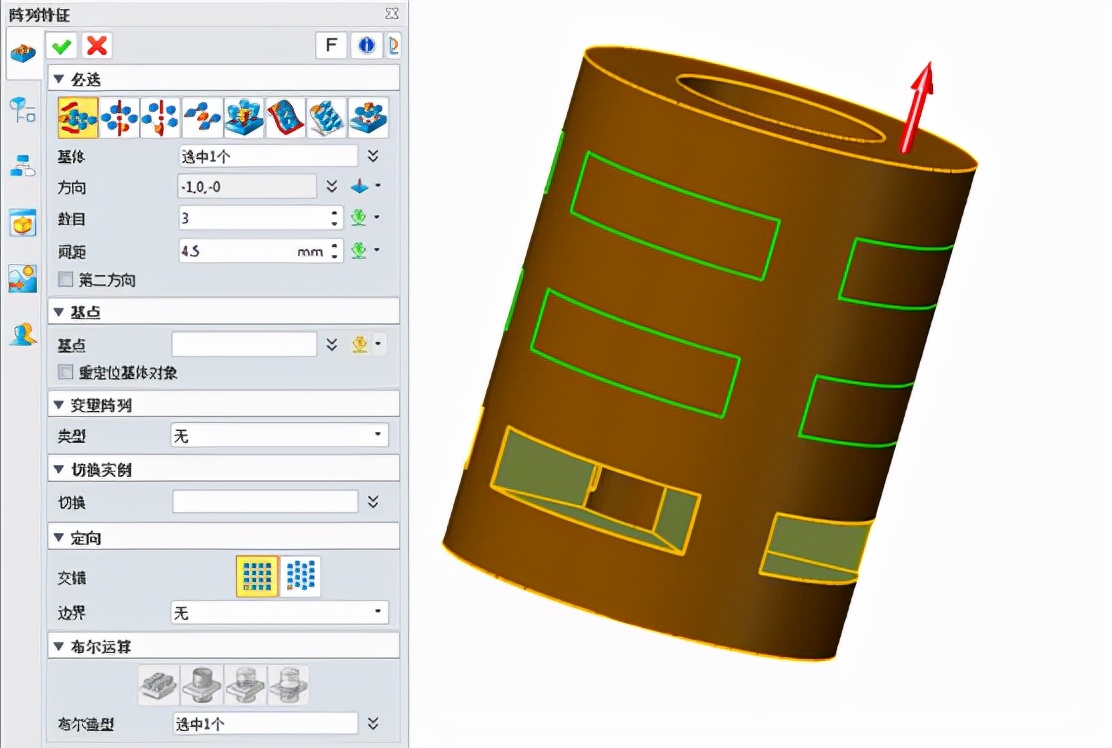Collapse the 布尔运算 section
This screenshot has width=1112, height=748.
[58, 646]
